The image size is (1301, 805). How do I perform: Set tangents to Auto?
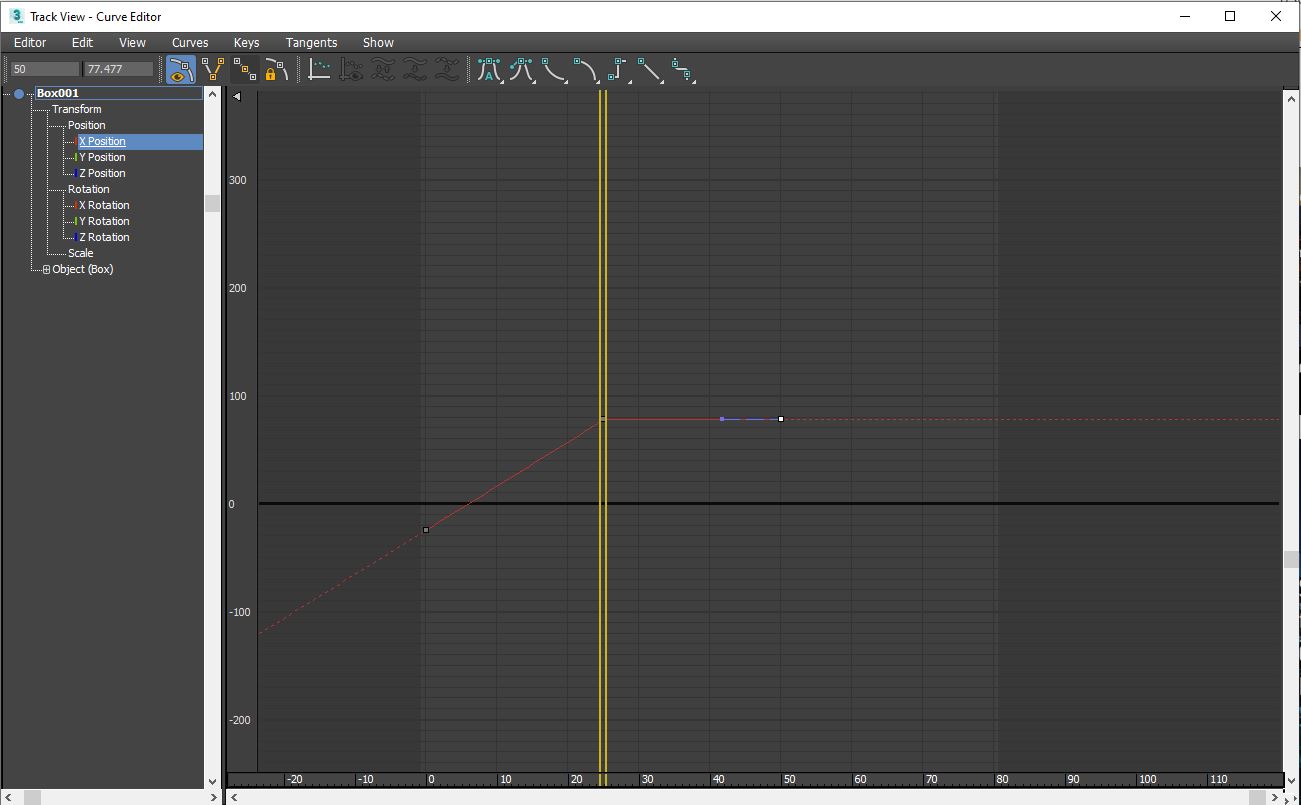(490, 69)
